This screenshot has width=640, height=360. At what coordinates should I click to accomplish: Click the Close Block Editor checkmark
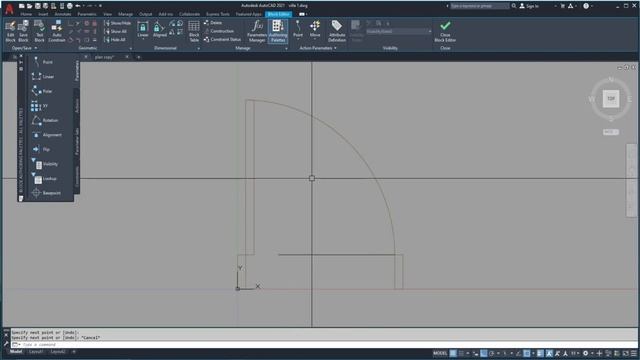pyautogui.click(x=445, y=31)
